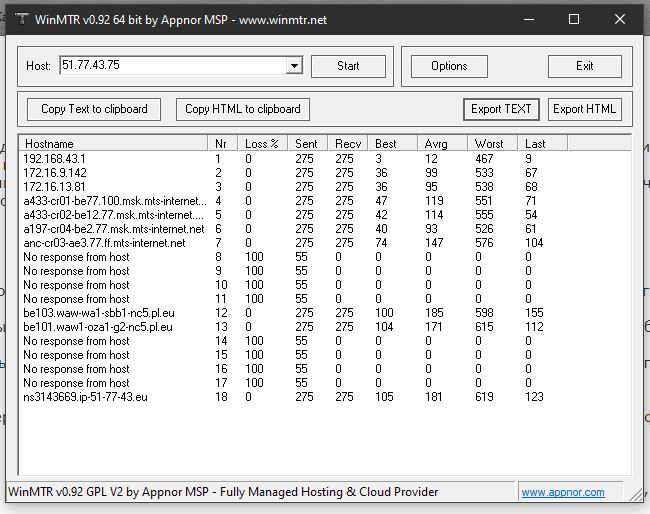Screen dimensions: 650x514
Task: Select the 192.168.43.1 hop row
Action: click(x=55, y=159)
